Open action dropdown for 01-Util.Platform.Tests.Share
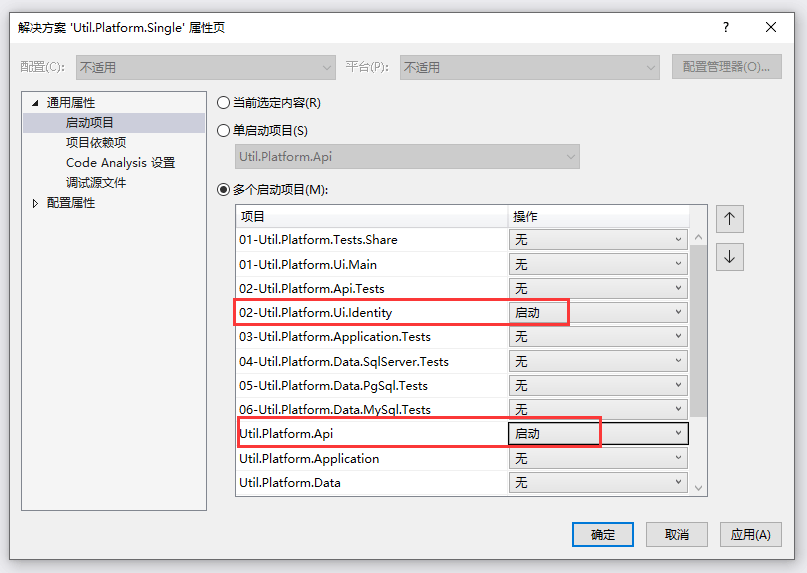The width and height of the screenshot is (807, 573). coord(598,240)
